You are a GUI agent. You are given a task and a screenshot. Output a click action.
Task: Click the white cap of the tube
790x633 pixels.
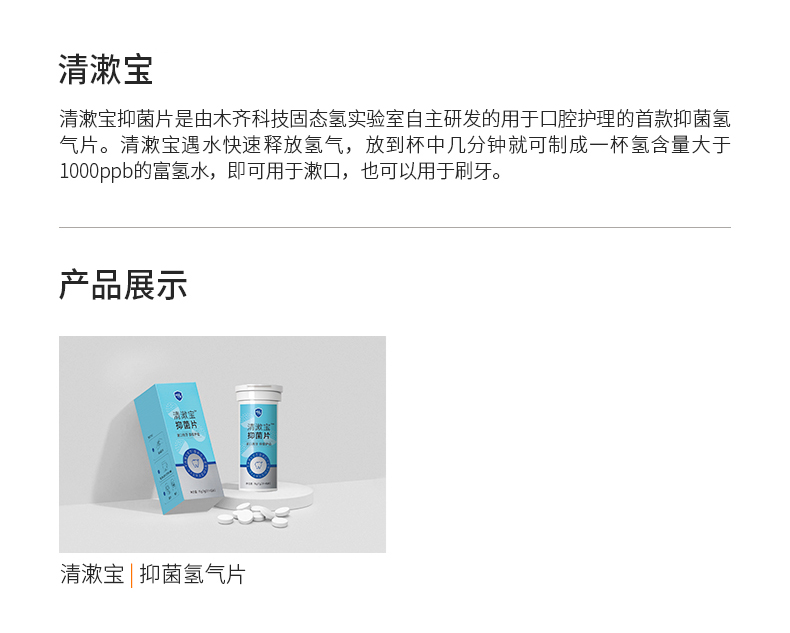259,393
